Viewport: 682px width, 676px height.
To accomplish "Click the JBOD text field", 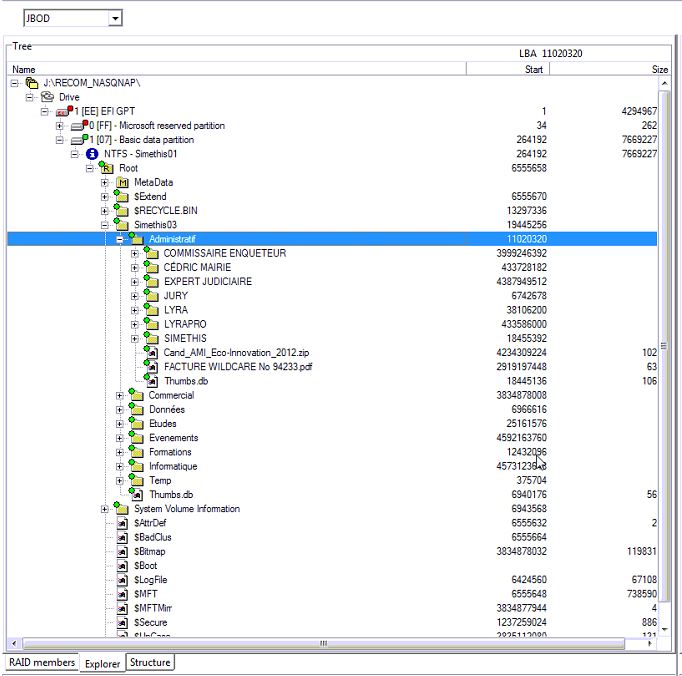I will click(66, 18).
